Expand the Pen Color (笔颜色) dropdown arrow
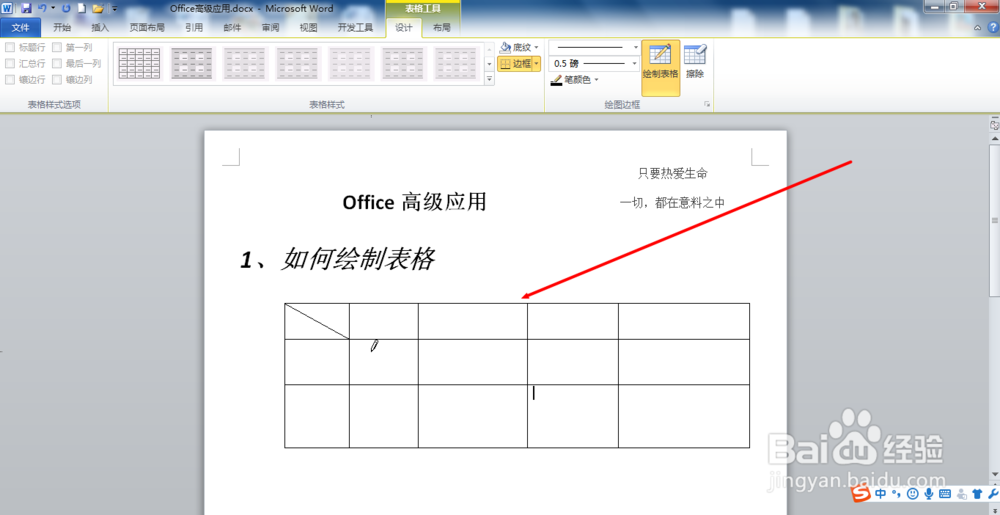Image resolution: width=1000 pixels, height=515 pixels. point(596,80)
